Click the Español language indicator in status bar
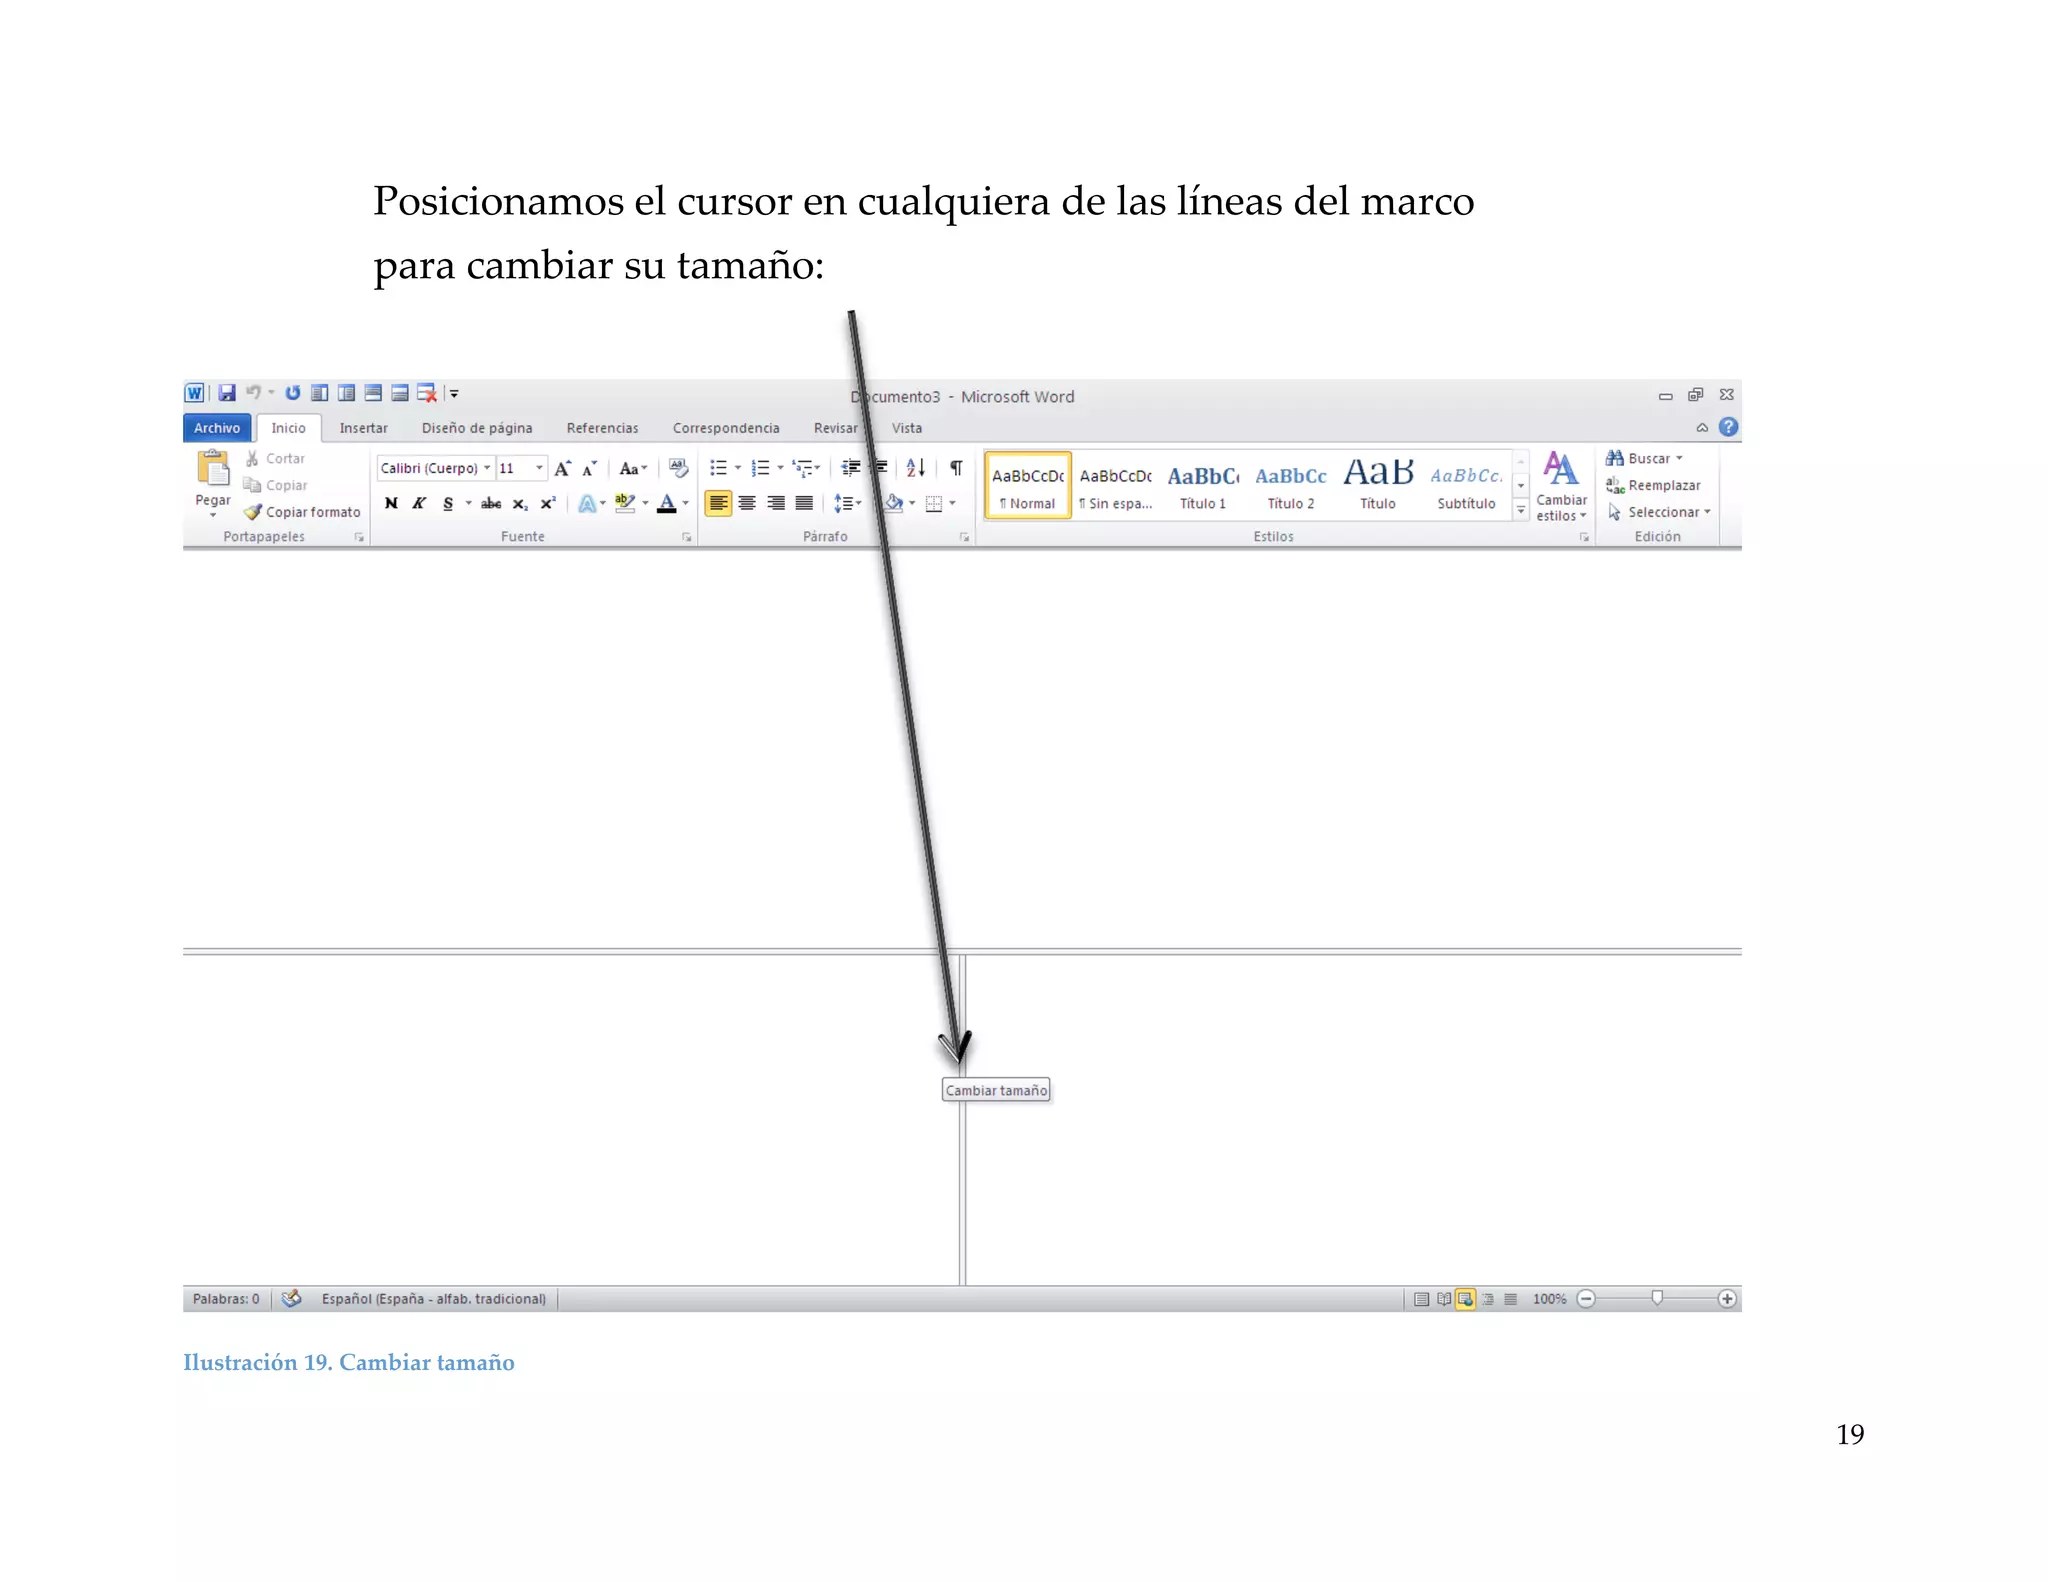The image size is (2048, 1582). pyautogui.click(x=434, y=1299)
